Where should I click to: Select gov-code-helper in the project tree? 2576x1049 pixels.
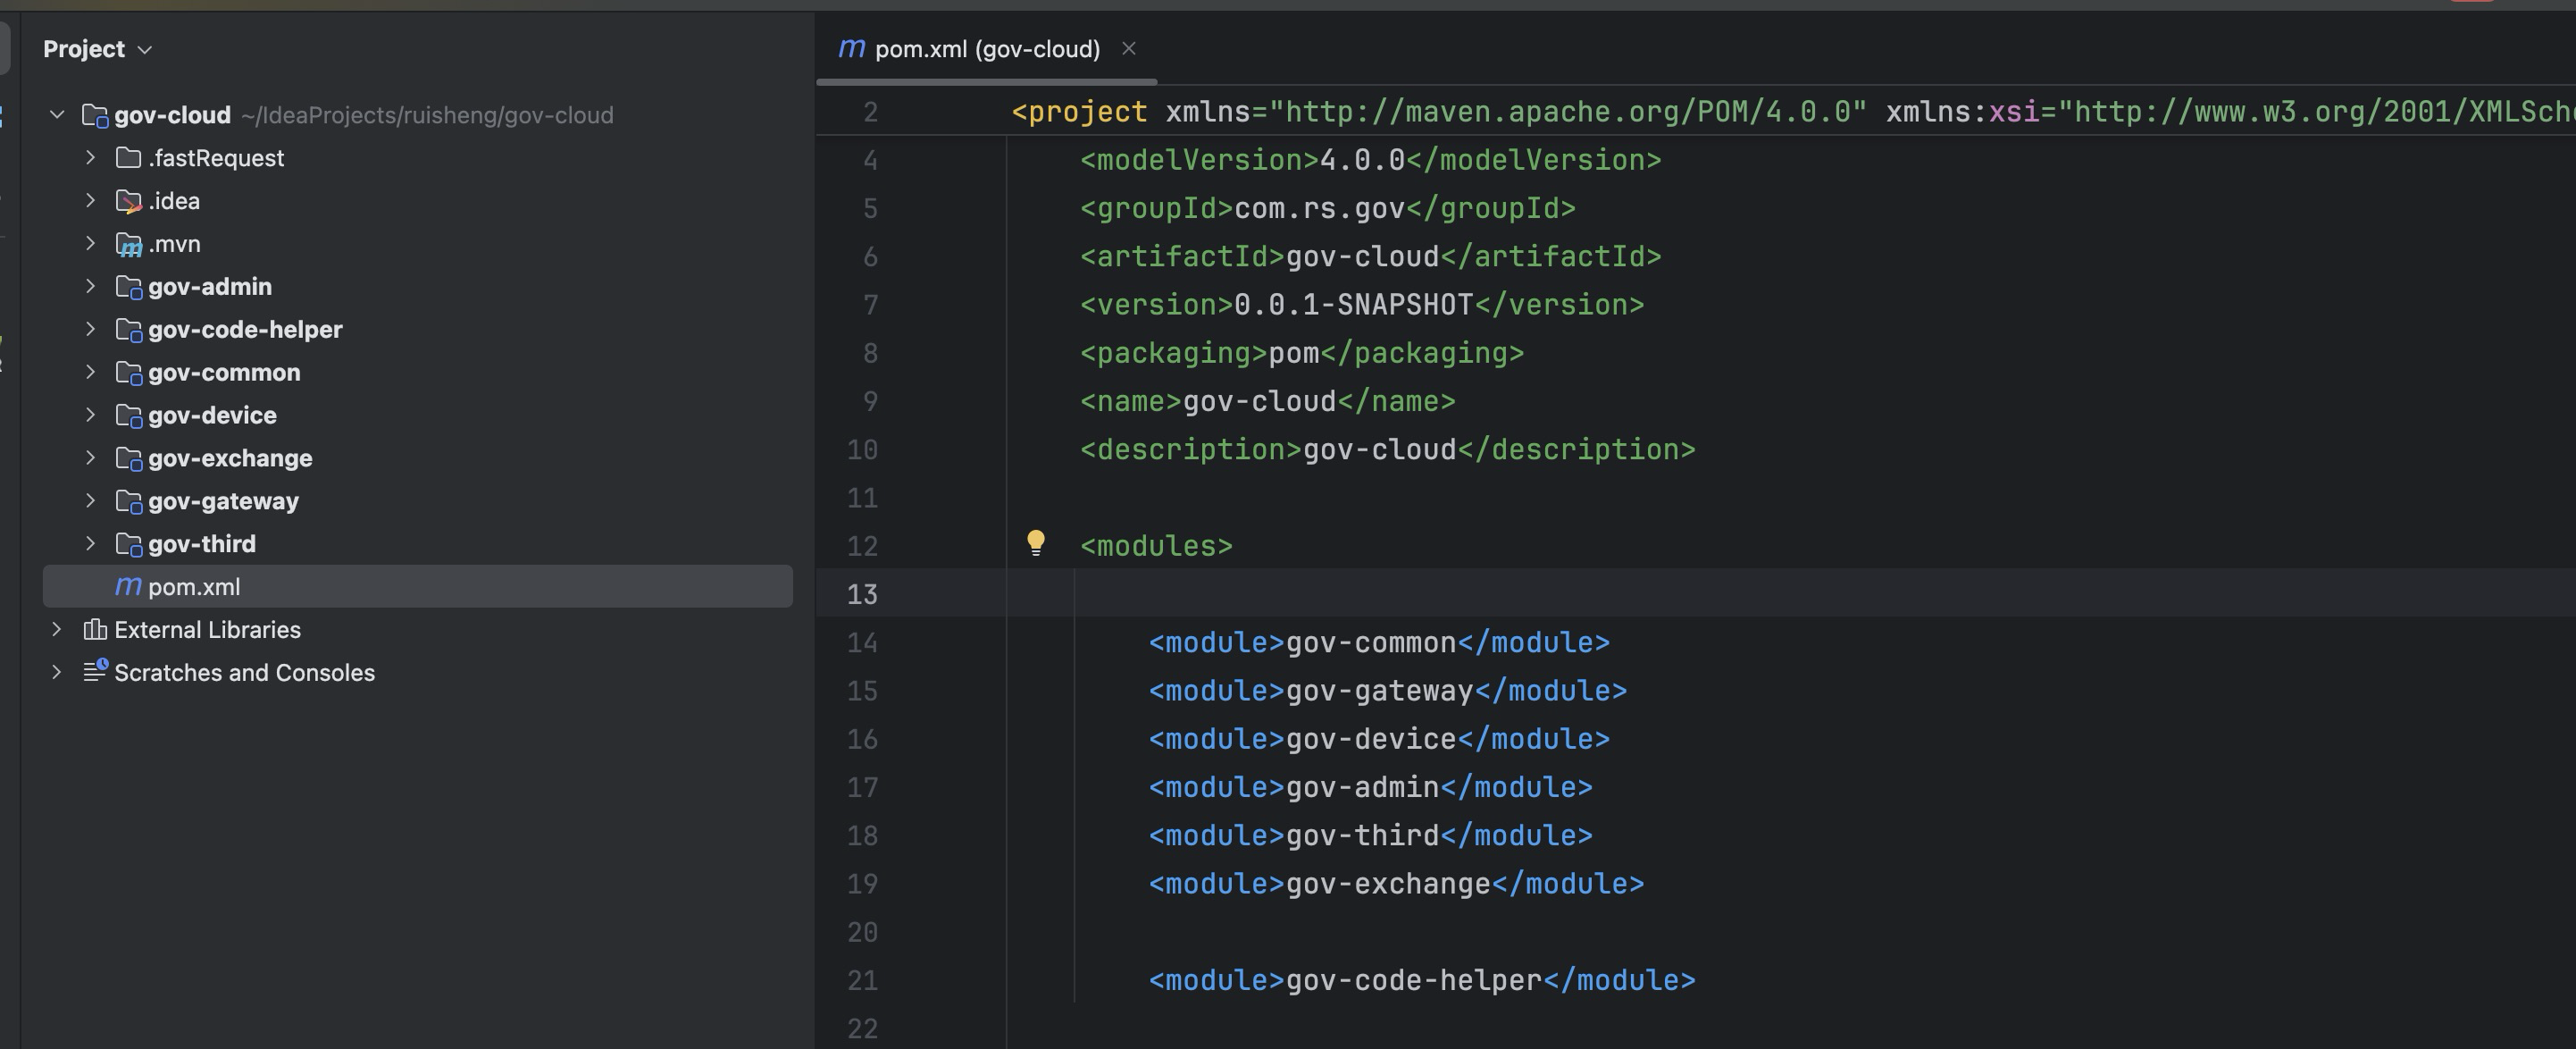click(245, 329)
